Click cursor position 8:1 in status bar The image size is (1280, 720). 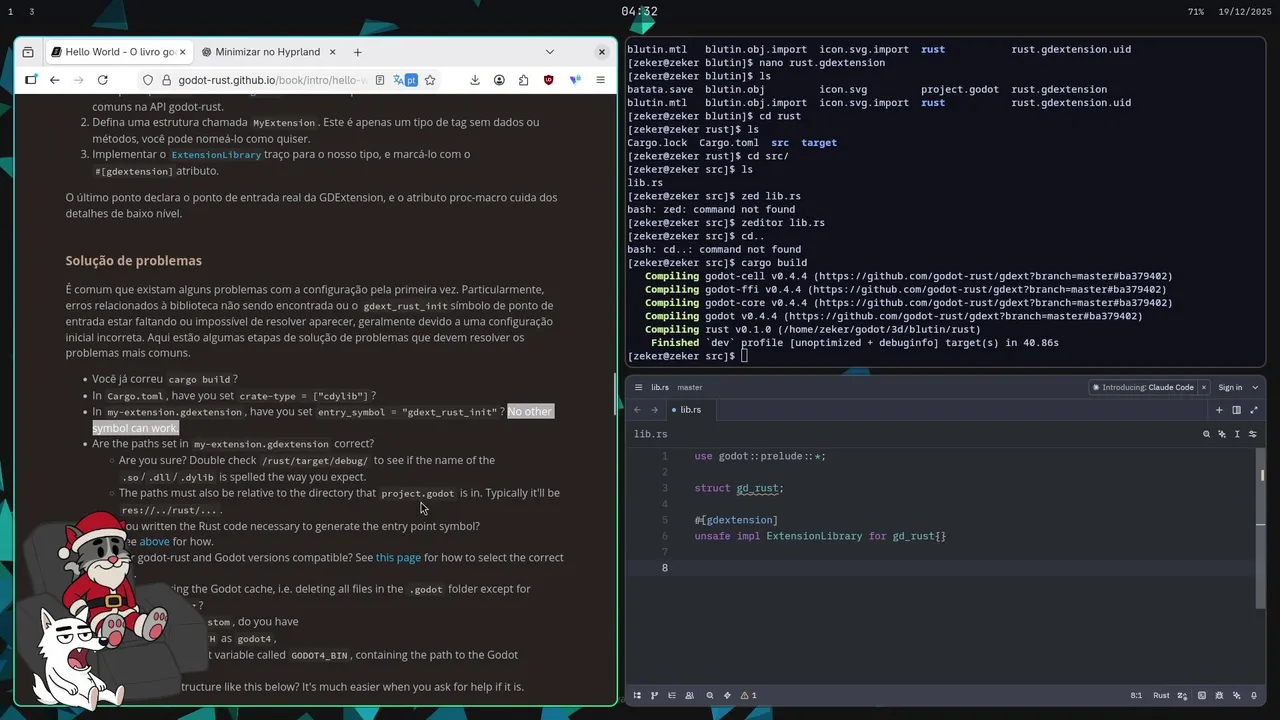[1136, 695]
